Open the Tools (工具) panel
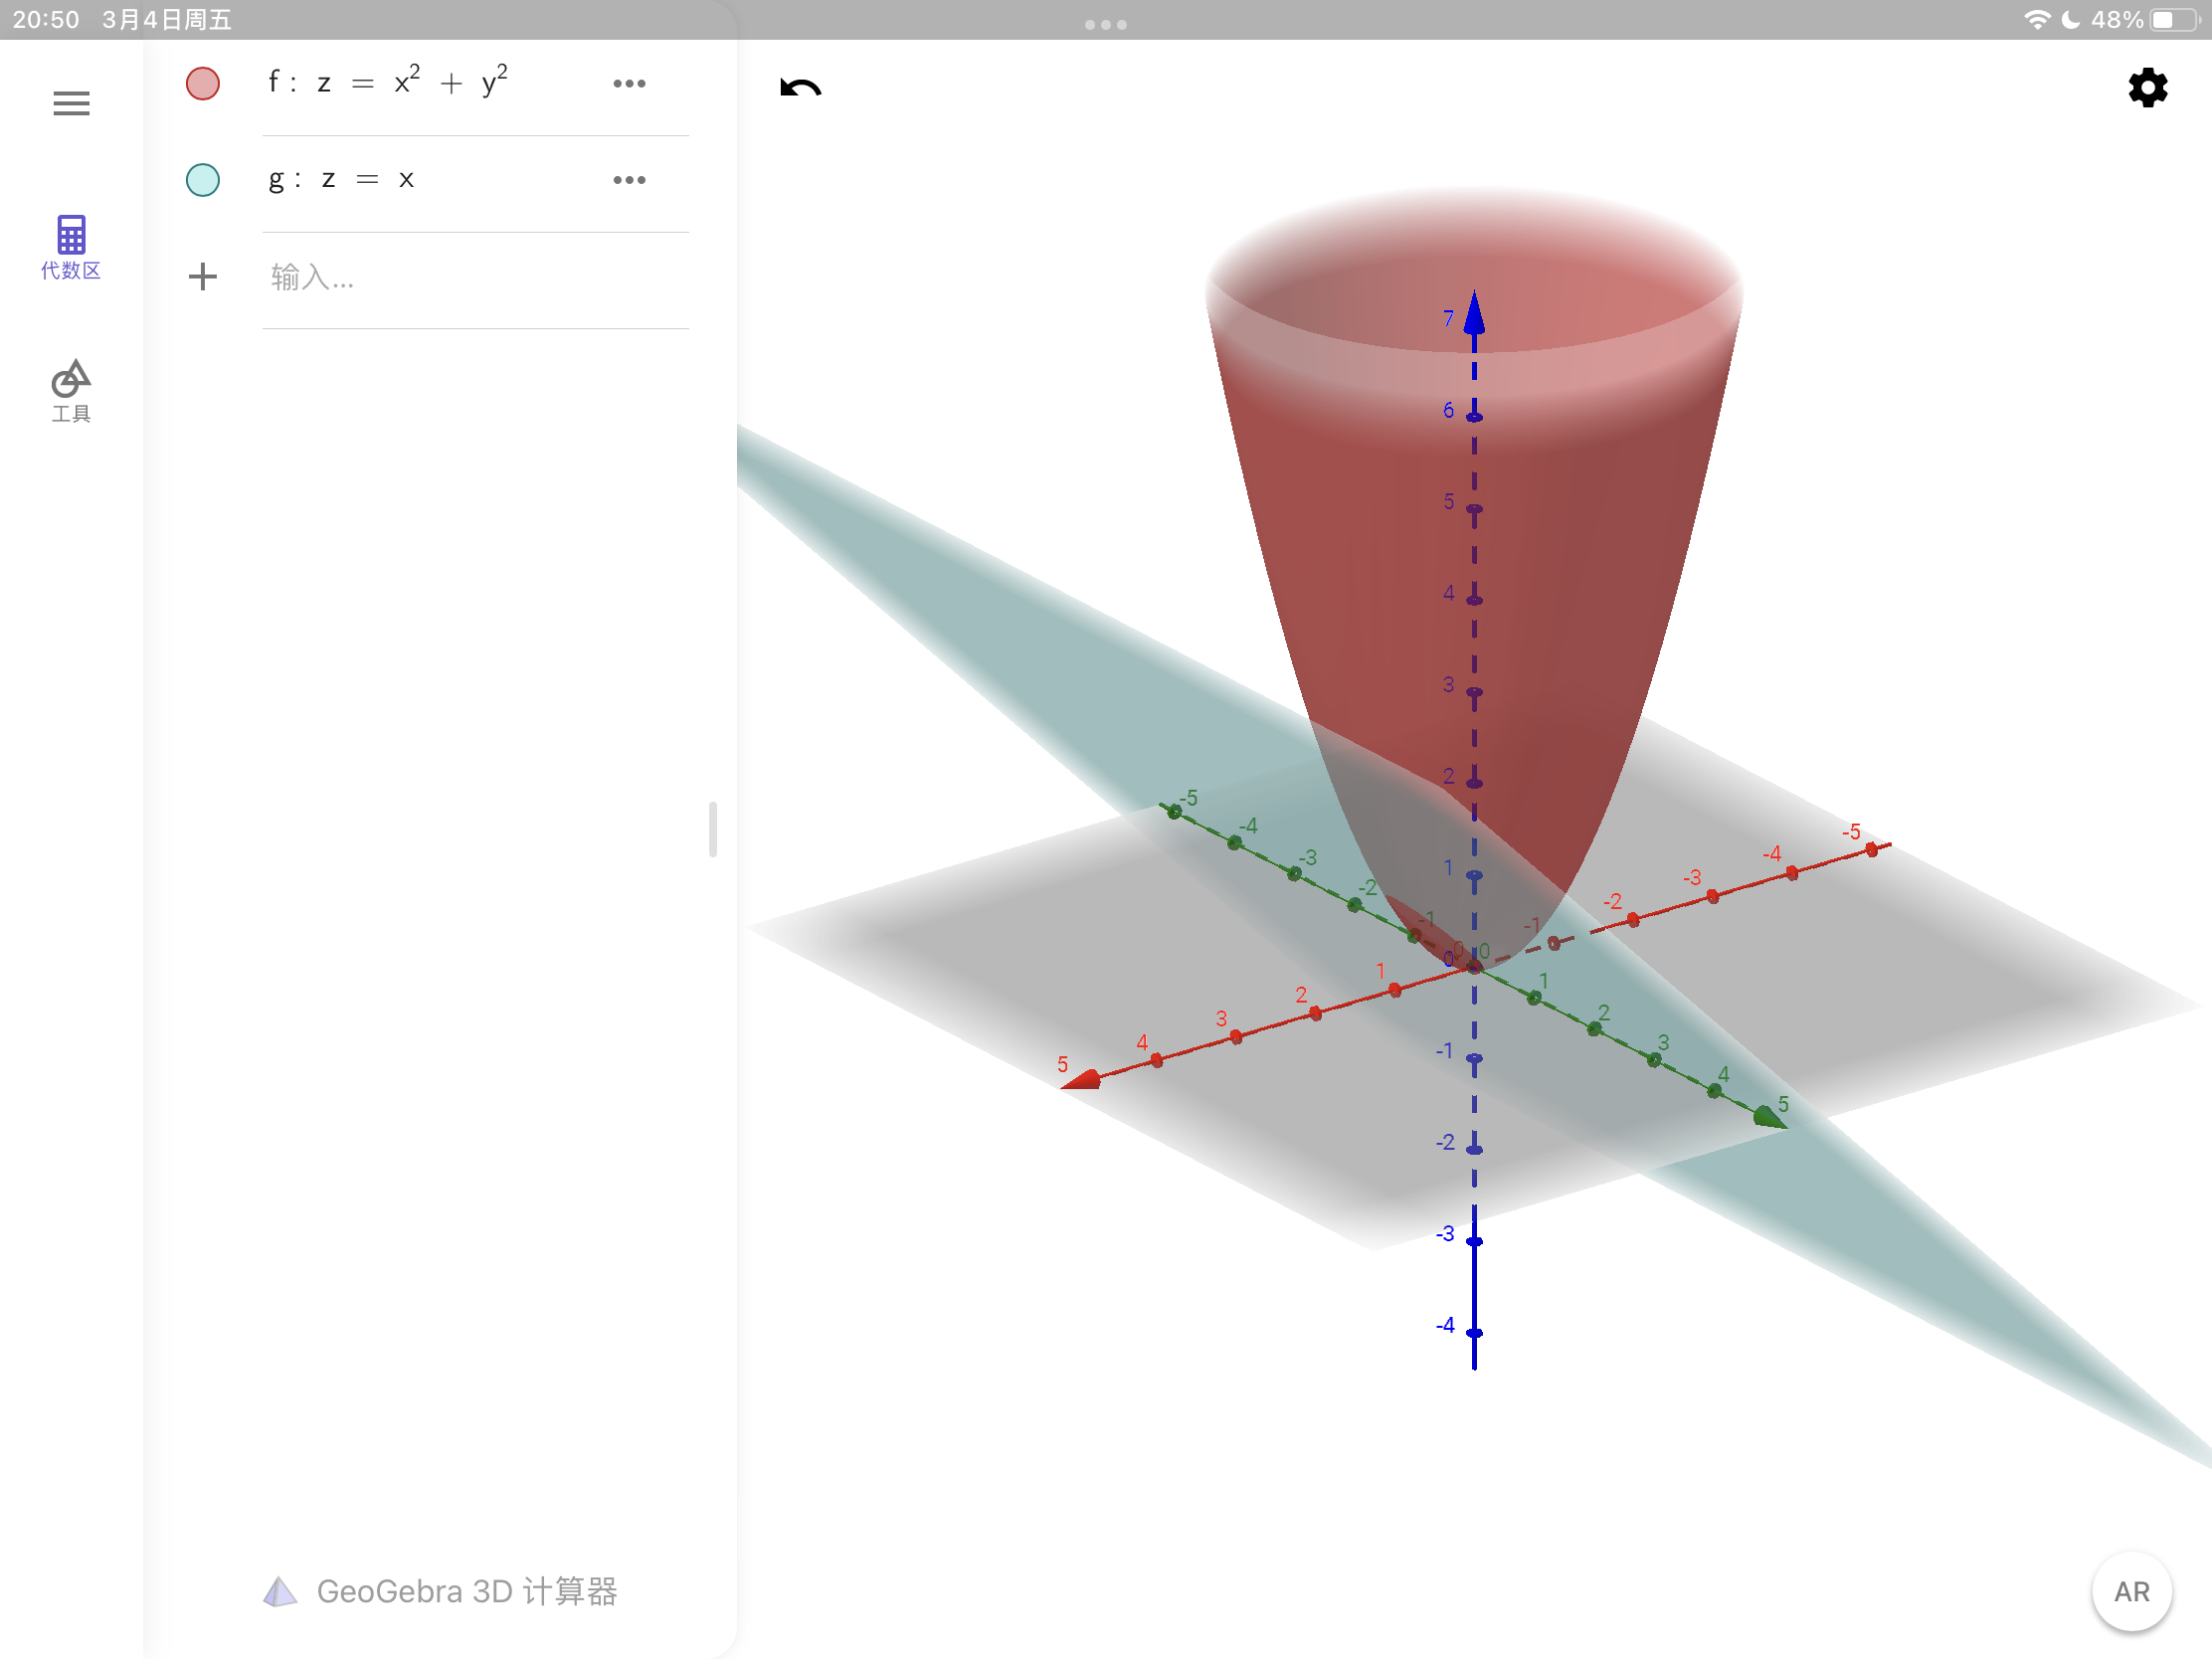Image resolution: width=2212 pixels, height=1659 pixels. coord(71,391)
